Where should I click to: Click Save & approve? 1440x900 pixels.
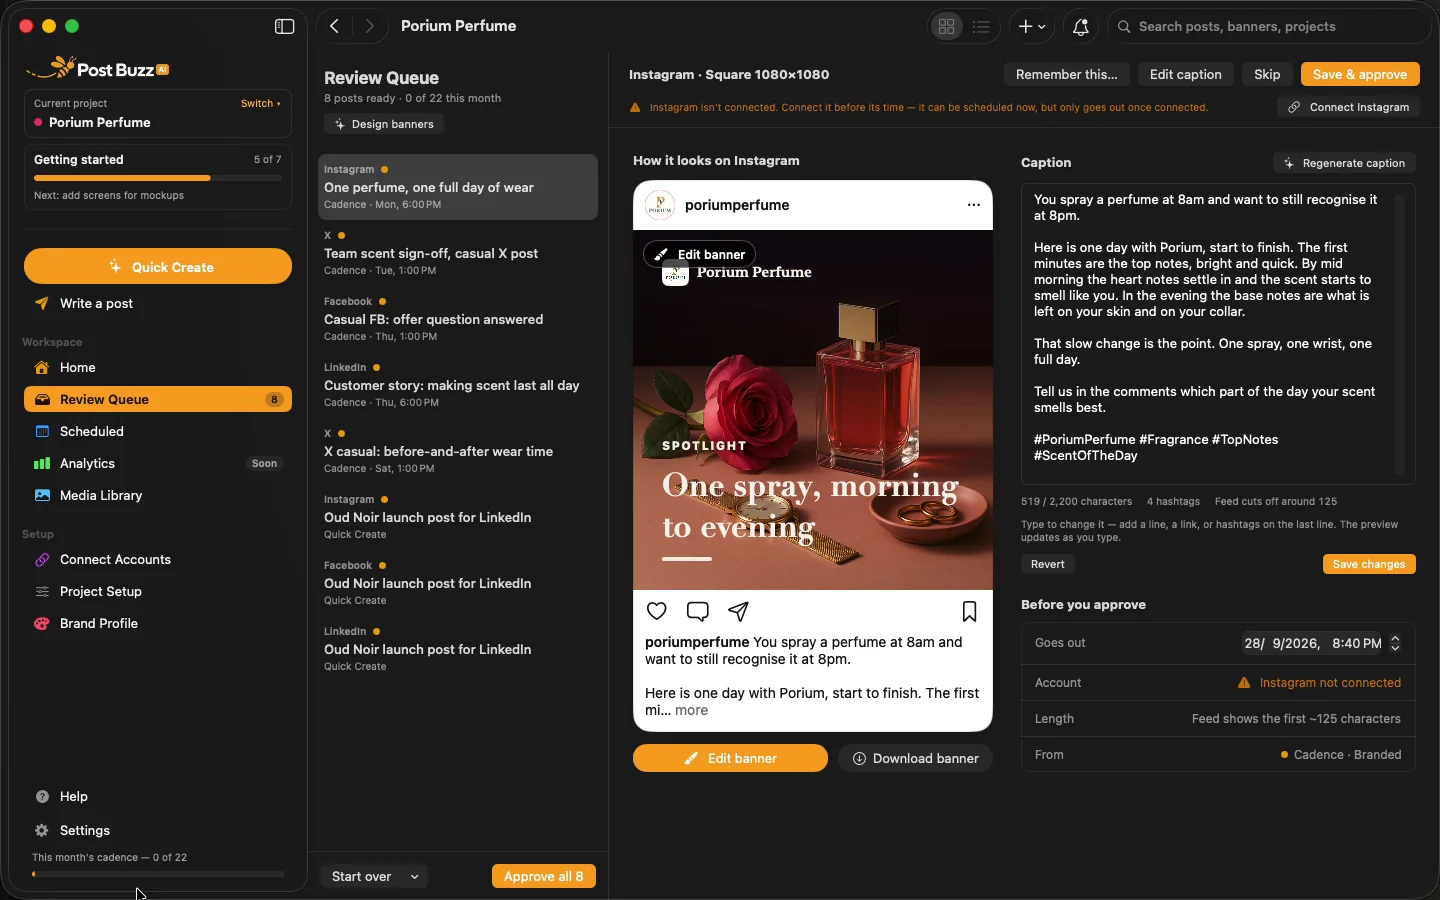pyautogui.click(x=1360, y=74)
